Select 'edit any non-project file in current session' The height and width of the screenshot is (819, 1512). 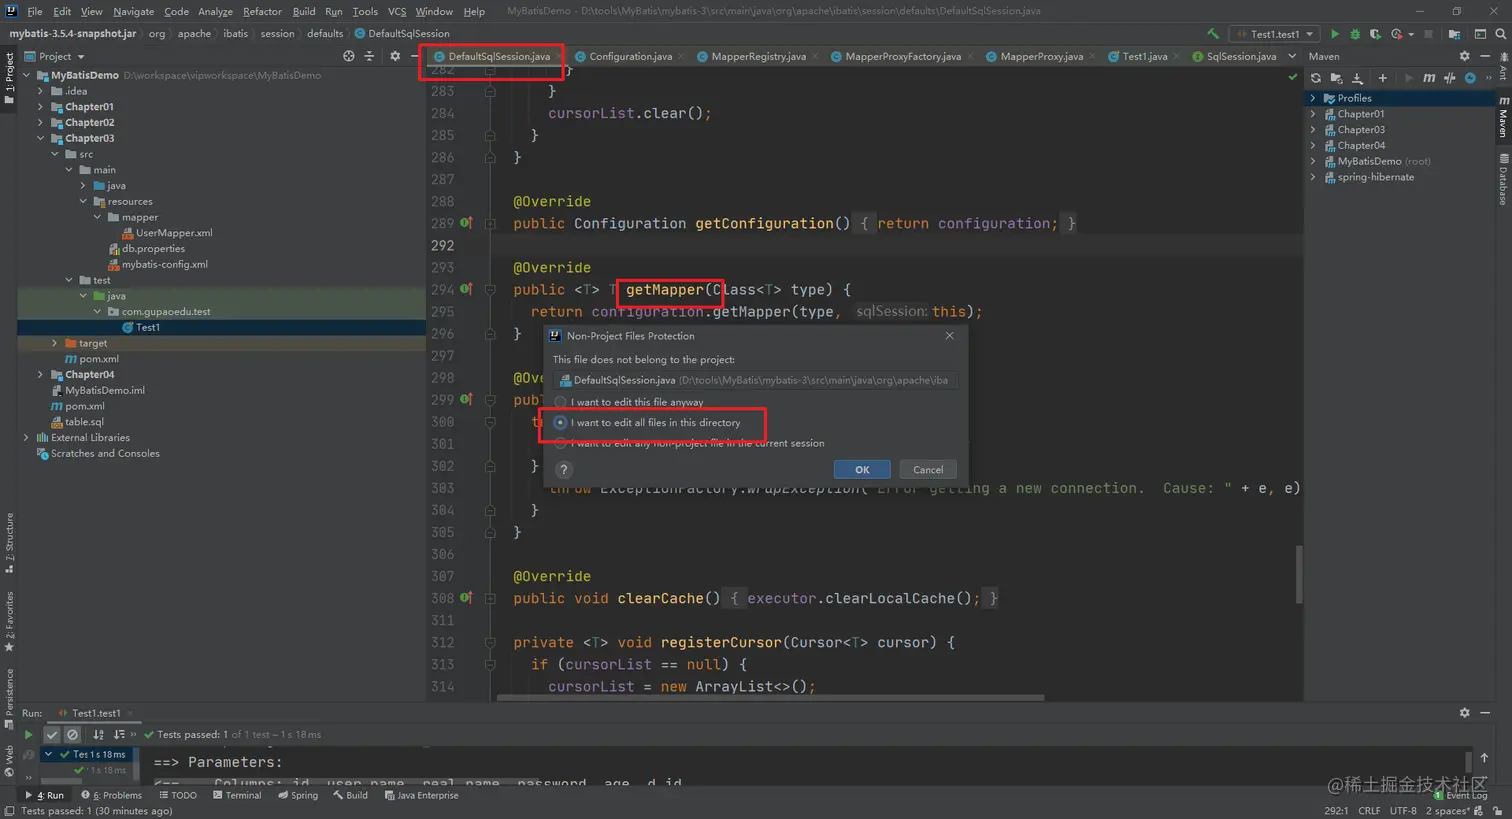coord(690,443)
